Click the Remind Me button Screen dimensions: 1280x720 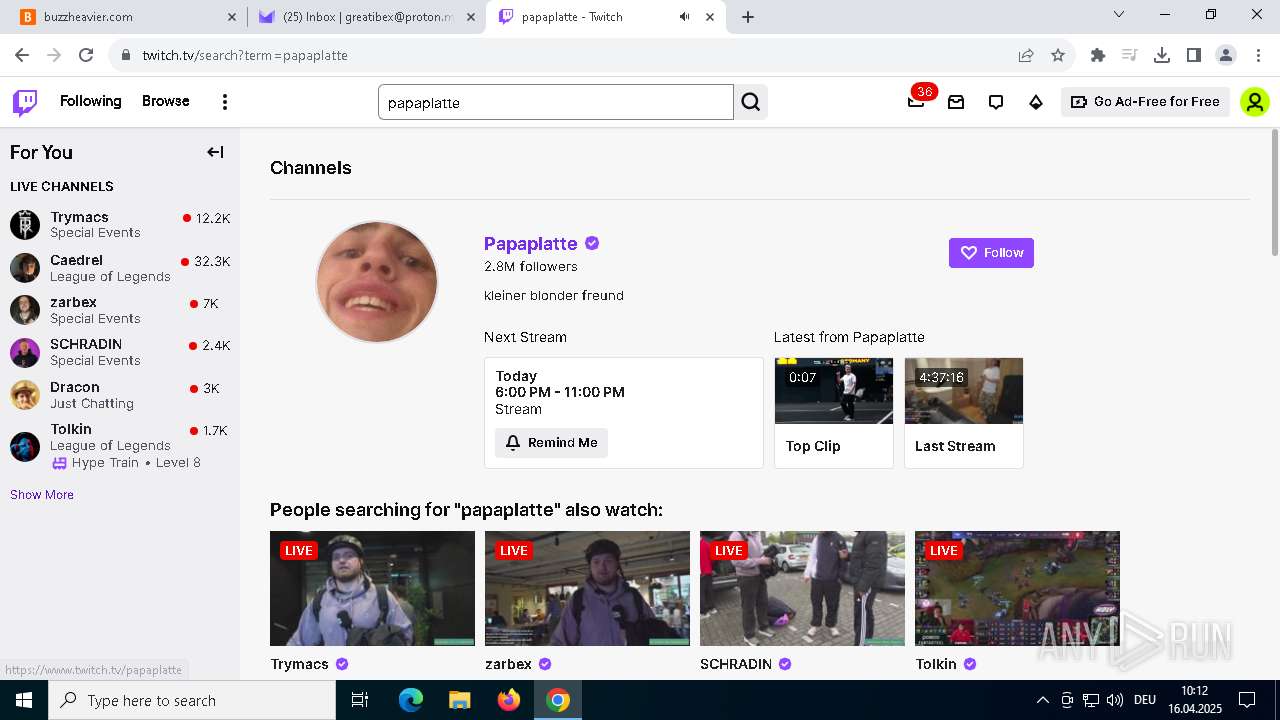[x=551, y=443]
